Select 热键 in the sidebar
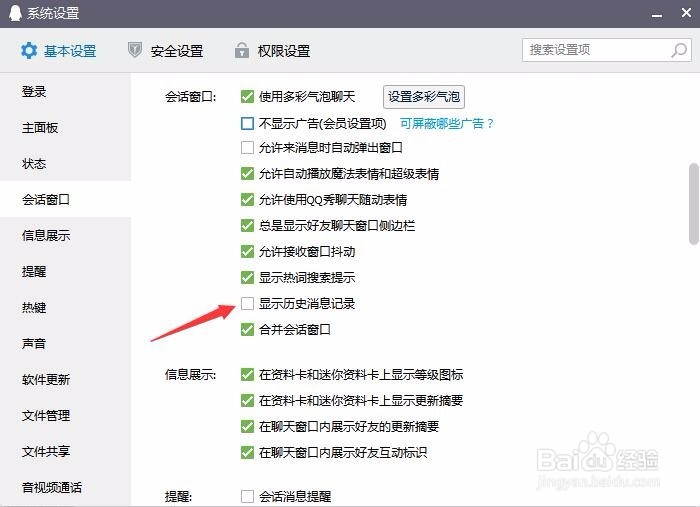This screenshot has height=507, width=700. (65, 308)
